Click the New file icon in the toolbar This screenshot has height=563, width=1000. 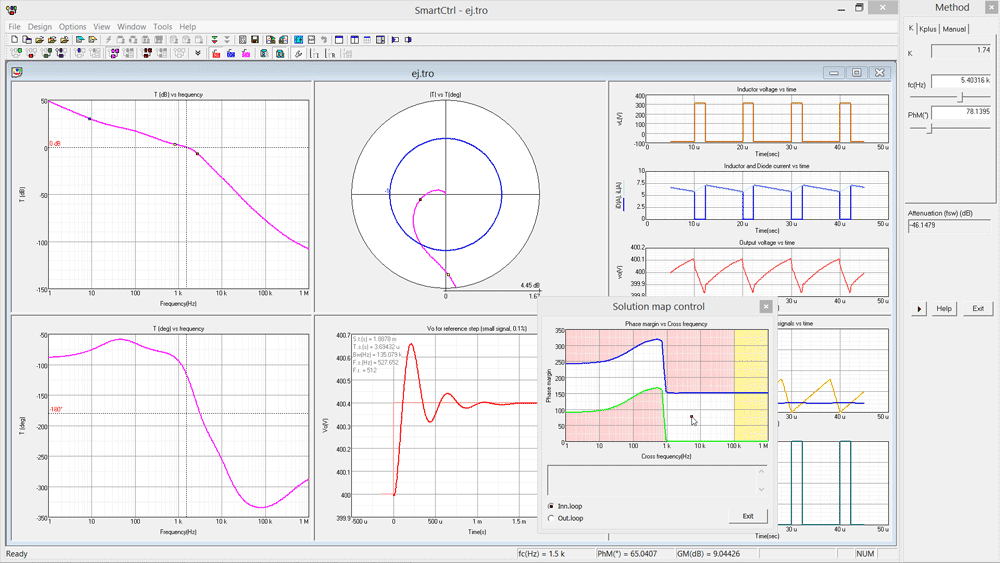(15, 39)
